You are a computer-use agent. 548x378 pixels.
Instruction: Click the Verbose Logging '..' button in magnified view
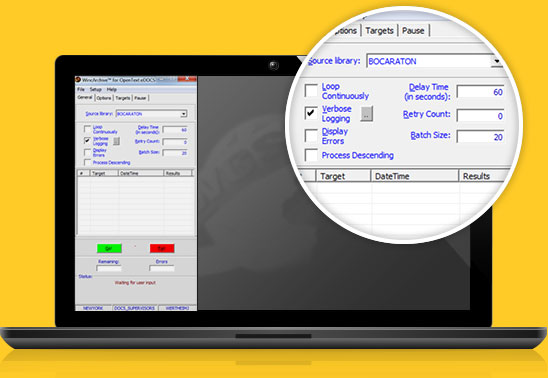pyautogui.click(x=367, y=113)
